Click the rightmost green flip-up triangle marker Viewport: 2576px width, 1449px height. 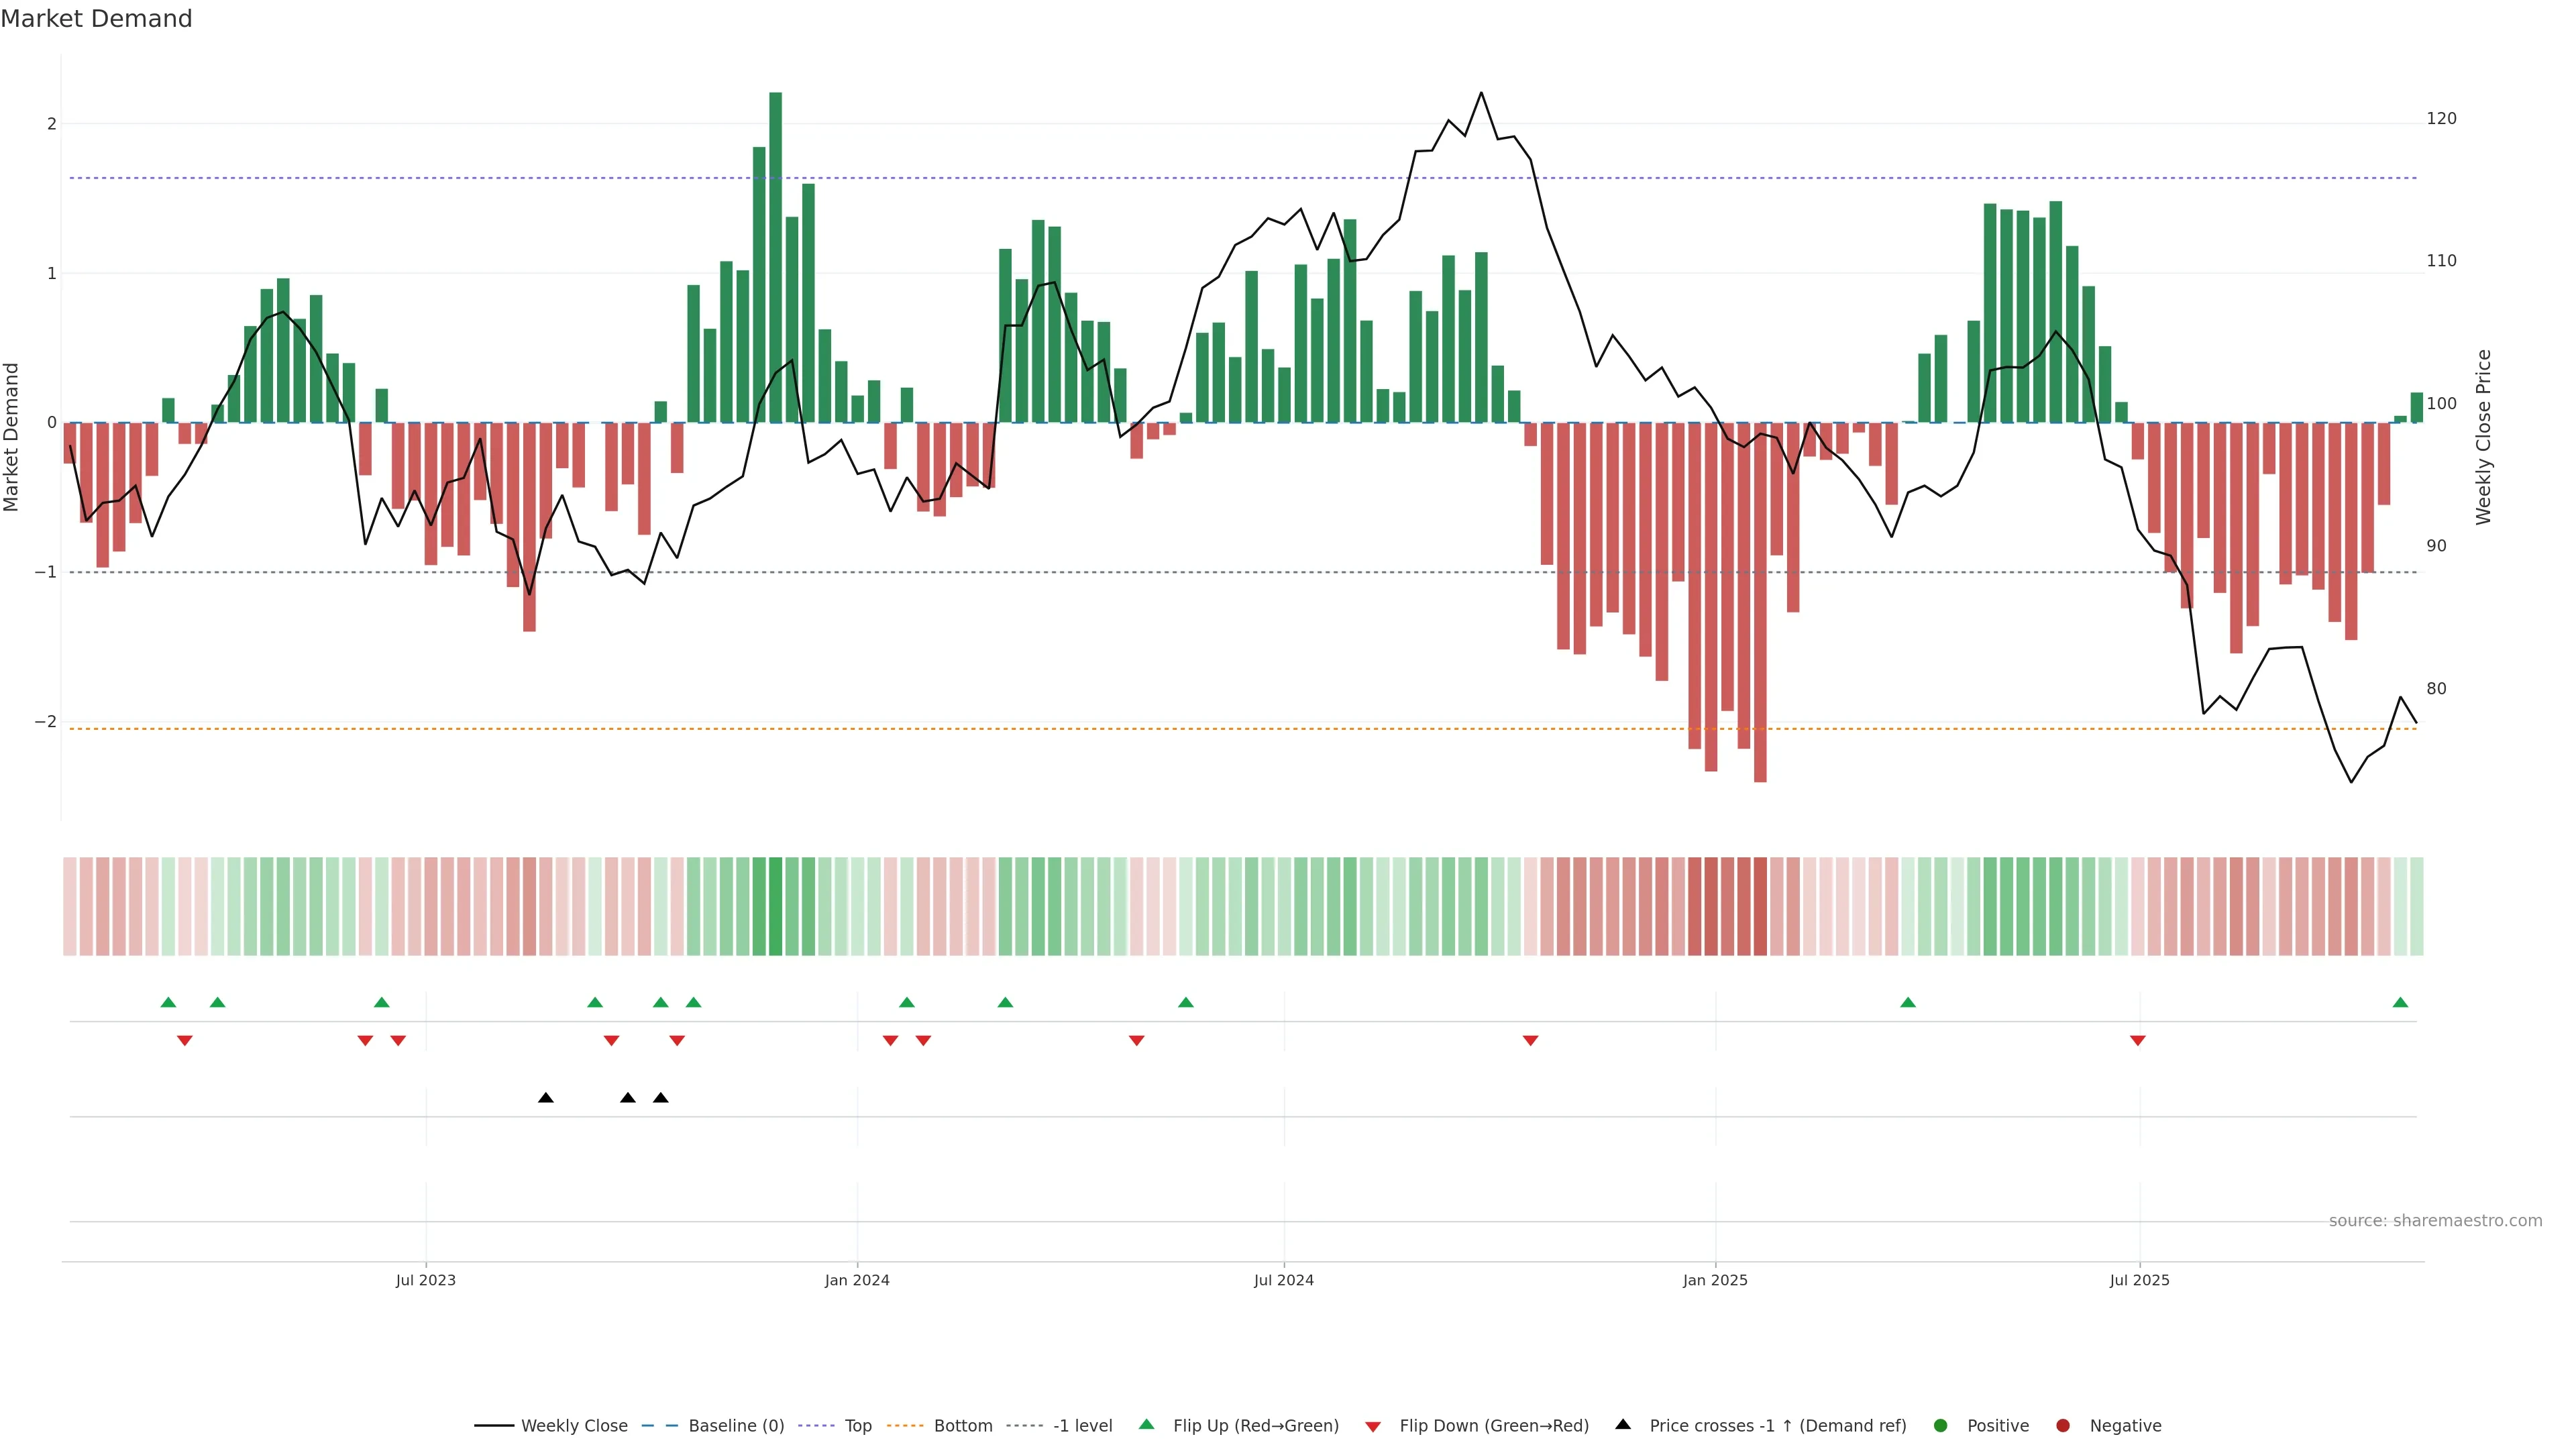click(2400, 1002)
